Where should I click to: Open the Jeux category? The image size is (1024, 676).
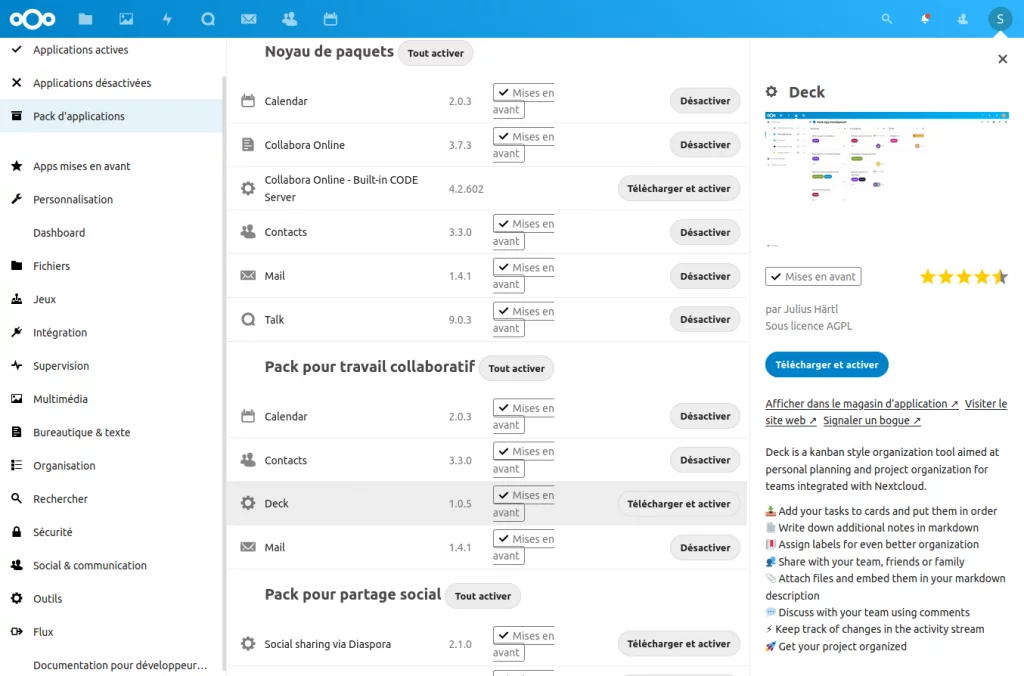tap(111, 299)
